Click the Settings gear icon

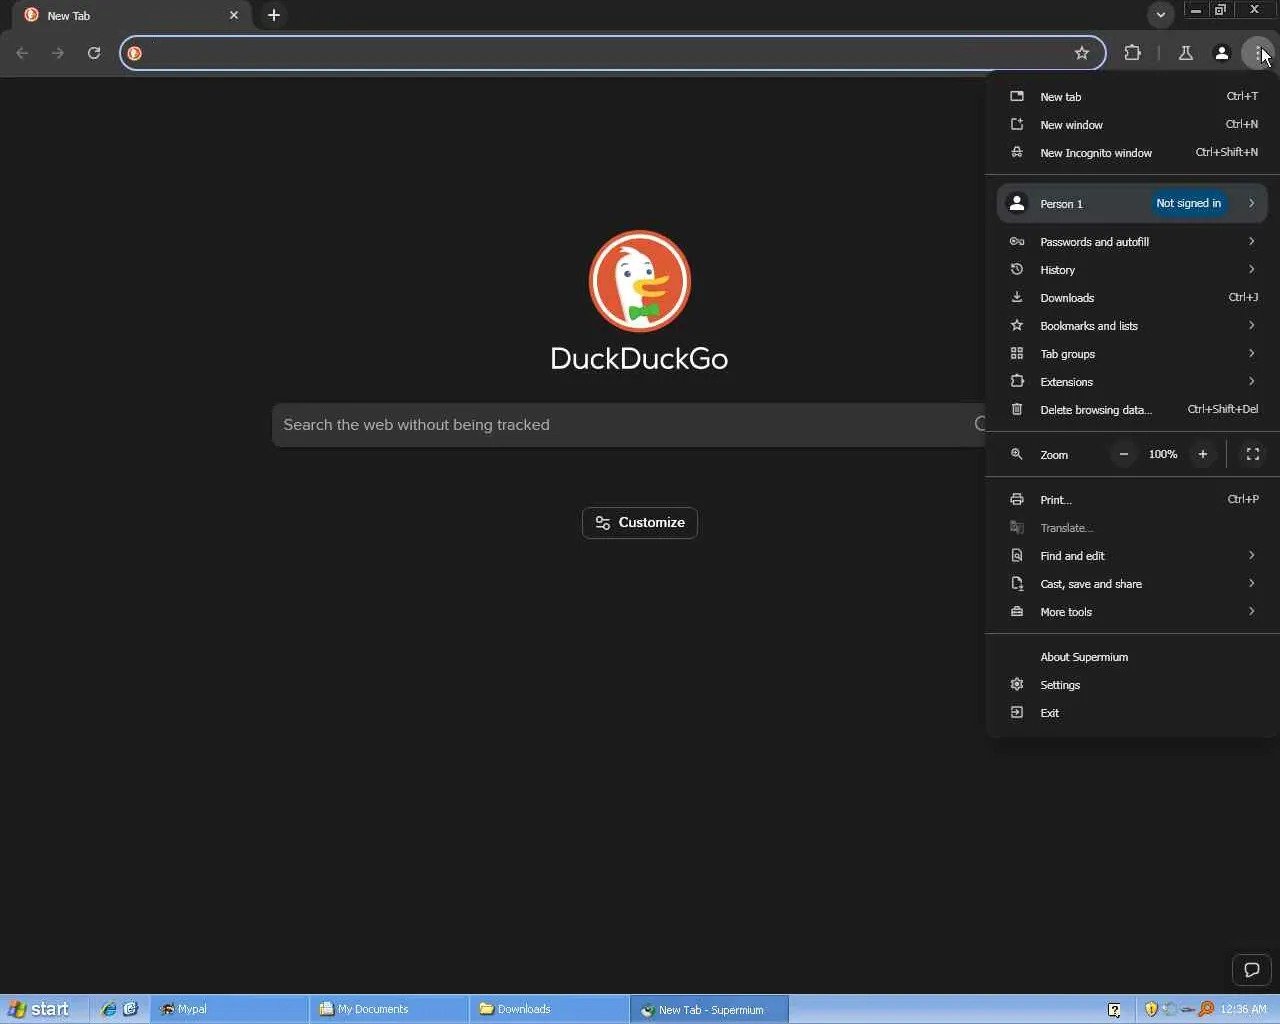pos(1017,685)
